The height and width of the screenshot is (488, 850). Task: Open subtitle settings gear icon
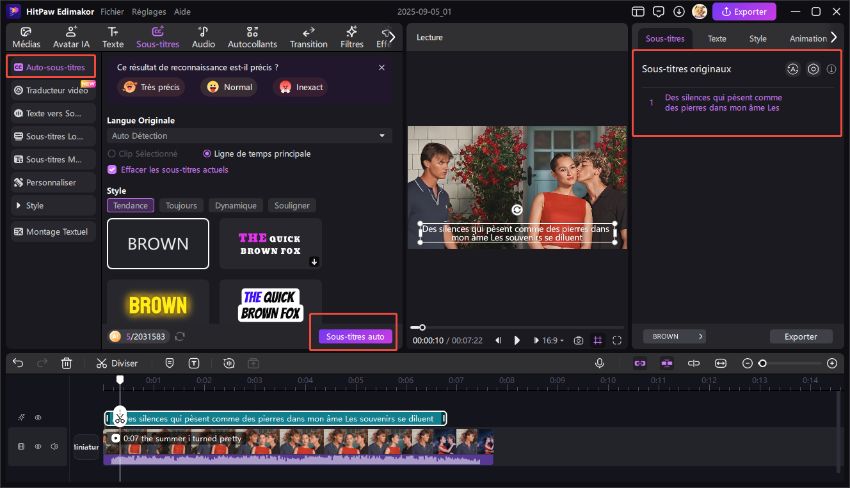(x=813, y=70)
